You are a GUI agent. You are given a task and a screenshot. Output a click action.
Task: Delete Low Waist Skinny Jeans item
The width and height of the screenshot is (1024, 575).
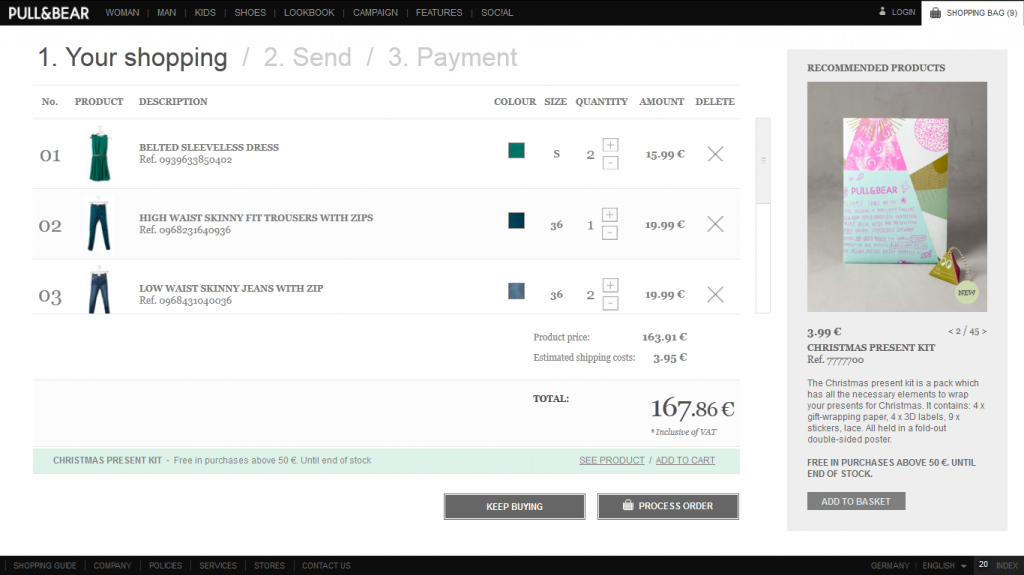coord(715,295)
